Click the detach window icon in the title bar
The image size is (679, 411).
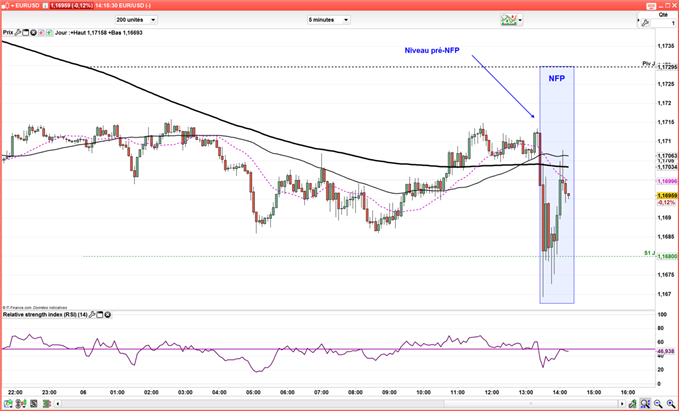pos(651,6)
